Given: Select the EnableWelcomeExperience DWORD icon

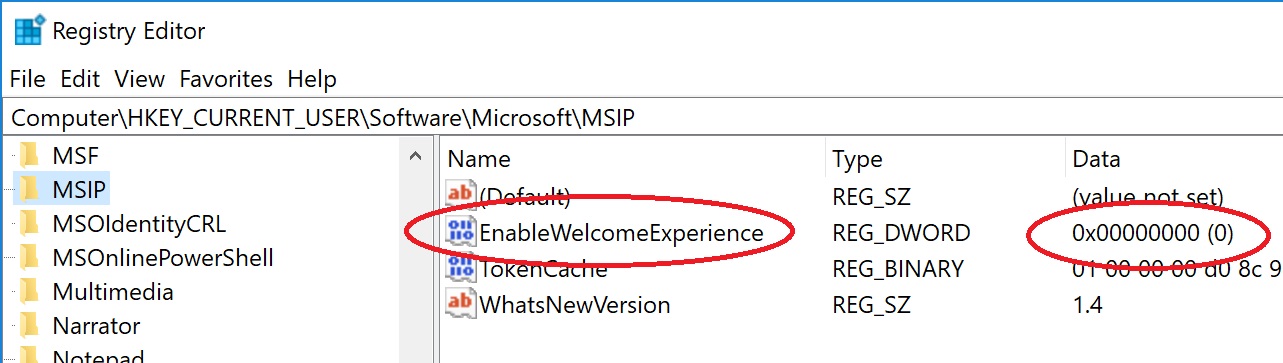Looking at the screenshot, I should (461, 234).
